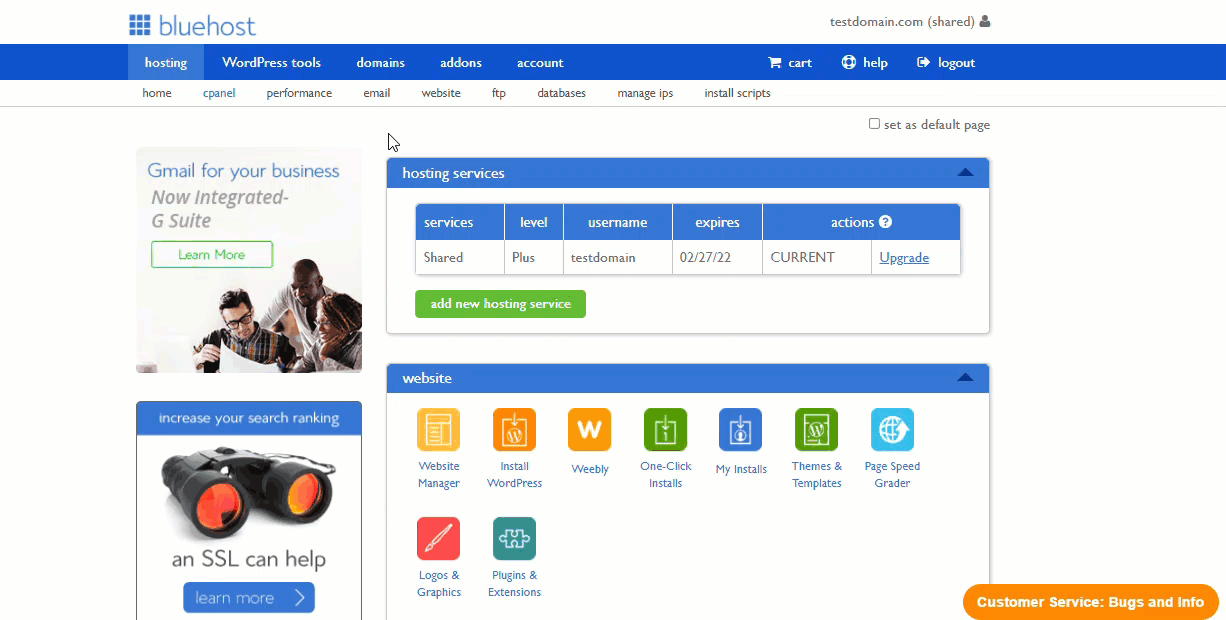The image size is (1226, 620).
Task: Click the Install WordPress icon
Action: 514,430
